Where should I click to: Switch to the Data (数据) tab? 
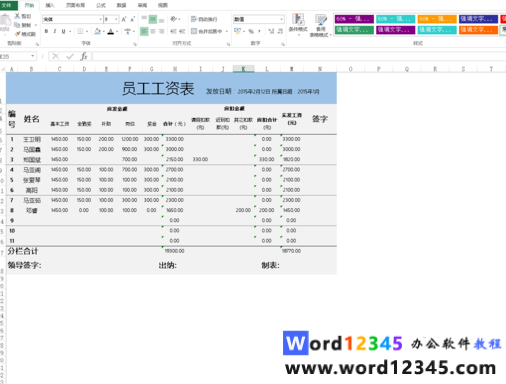coord(121,5)
